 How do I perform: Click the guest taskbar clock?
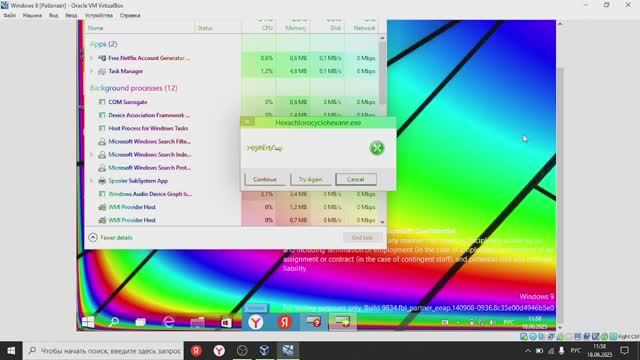(x=535, y=322)
